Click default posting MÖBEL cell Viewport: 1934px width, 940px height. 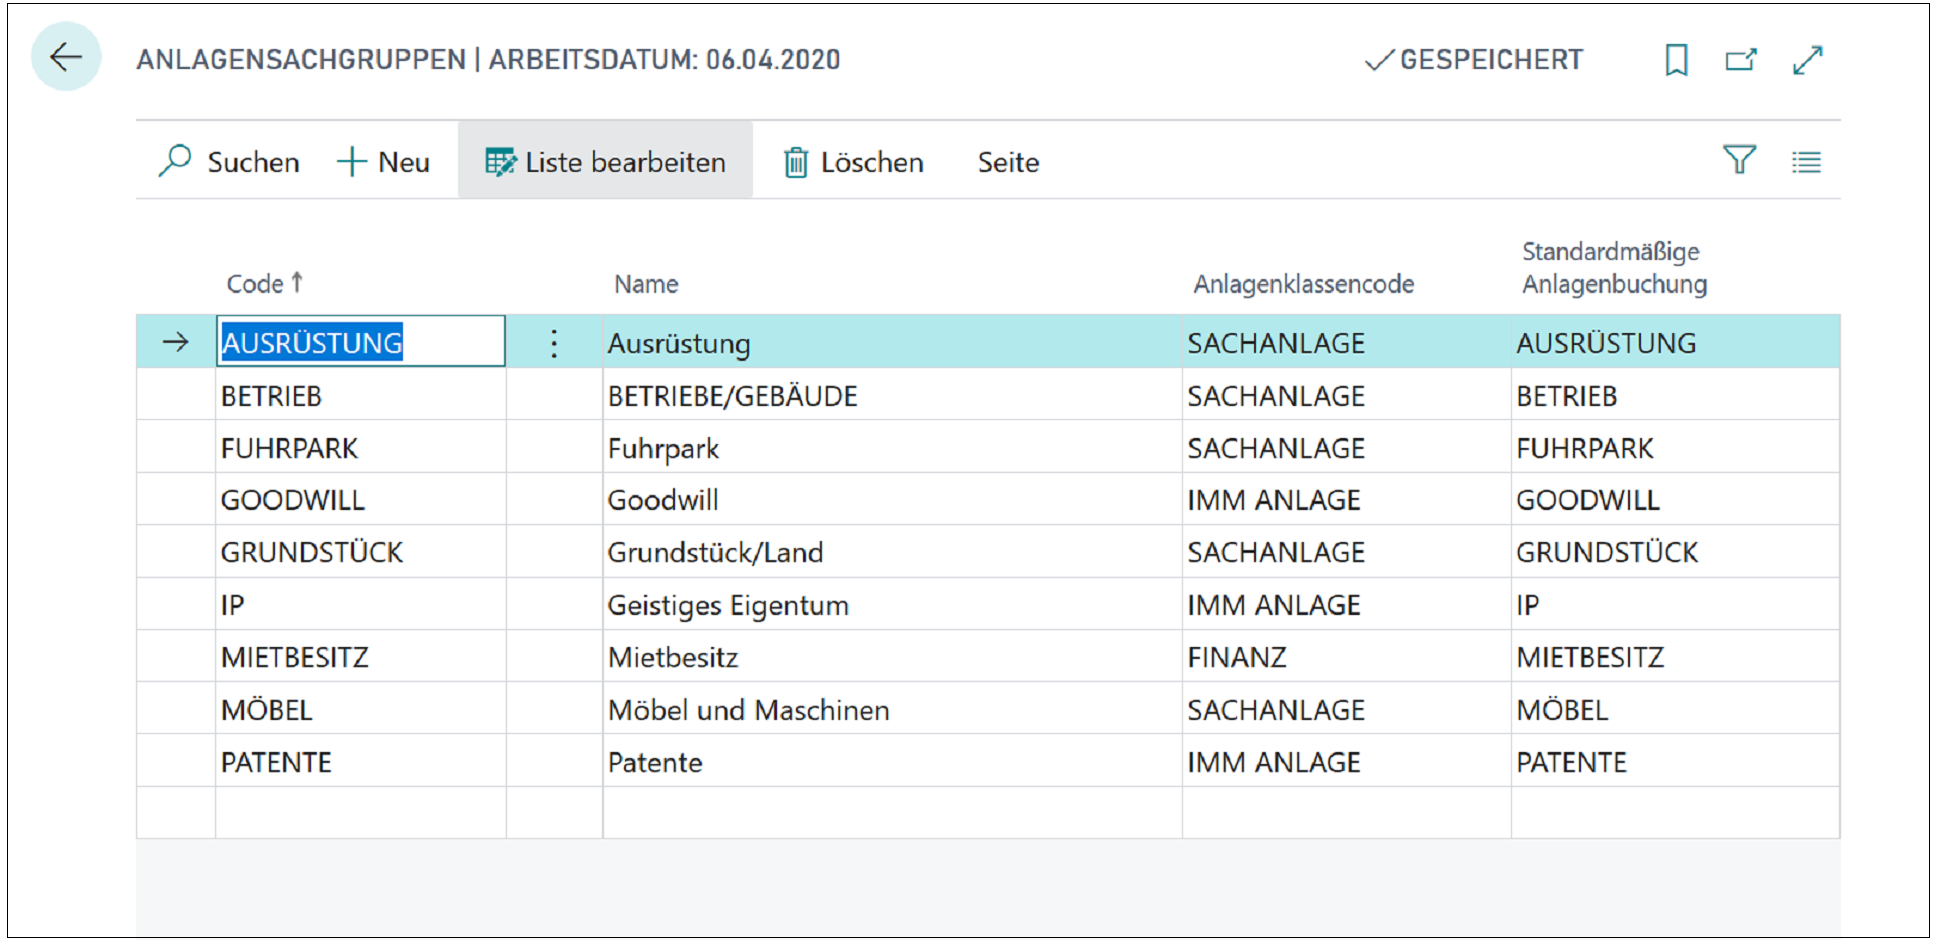(1675, 709)
